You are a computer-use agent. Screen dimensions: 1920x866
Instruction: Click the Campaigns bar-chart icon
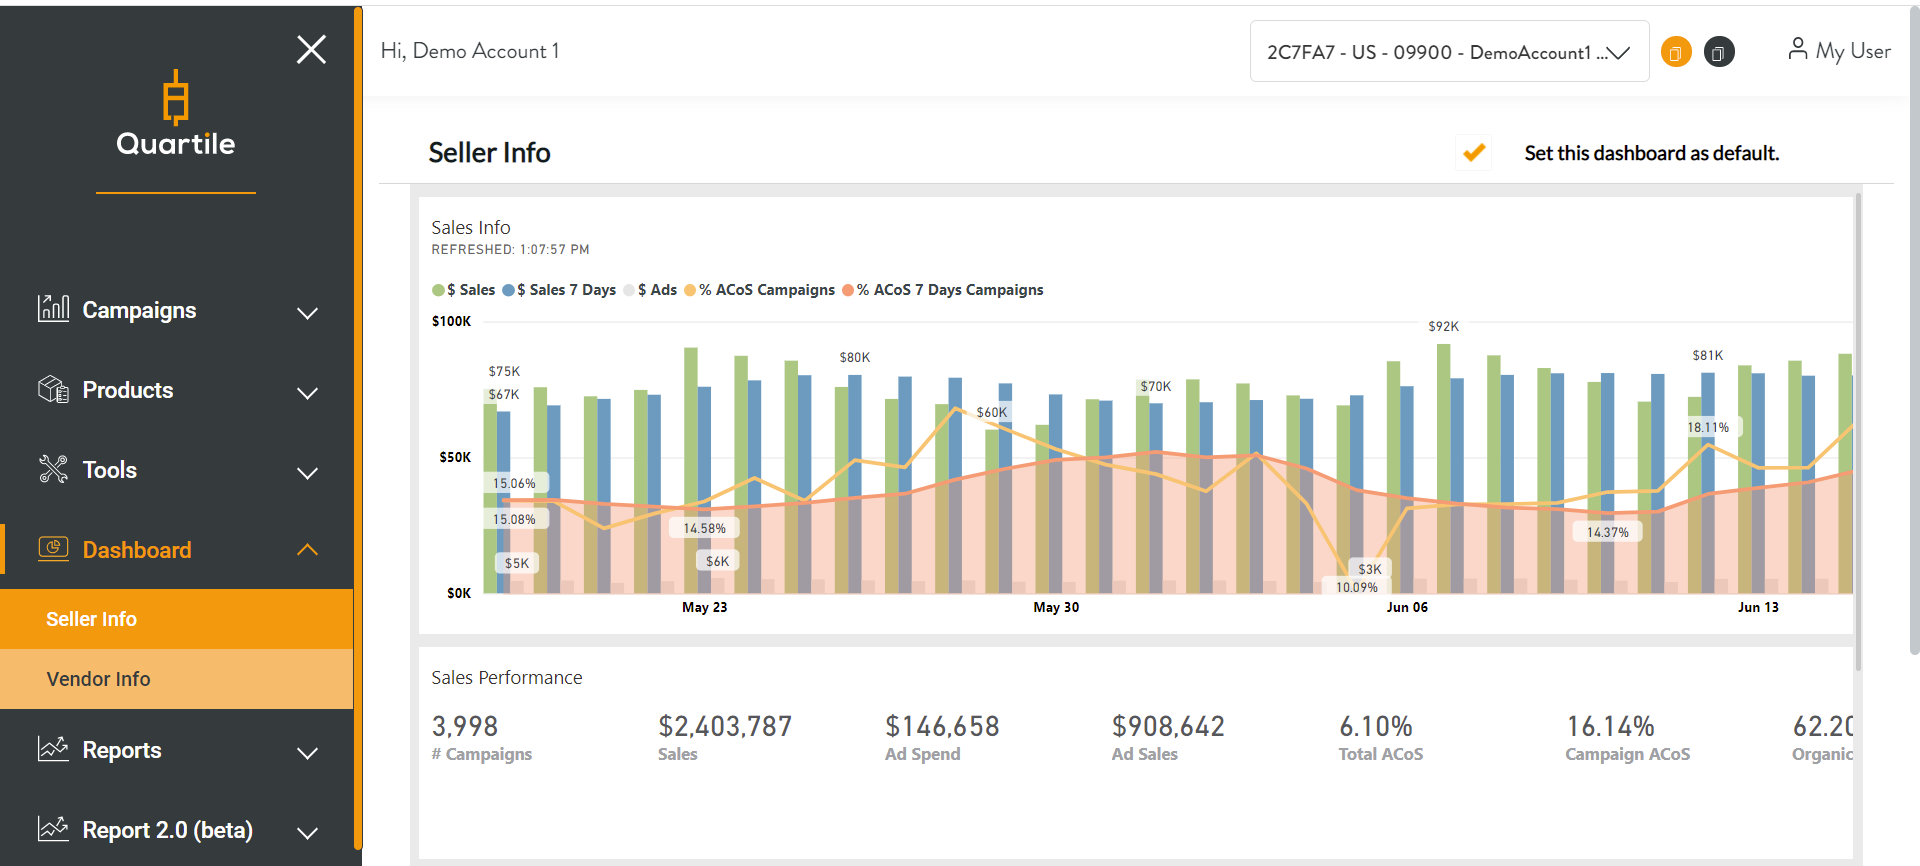(53, 309)
